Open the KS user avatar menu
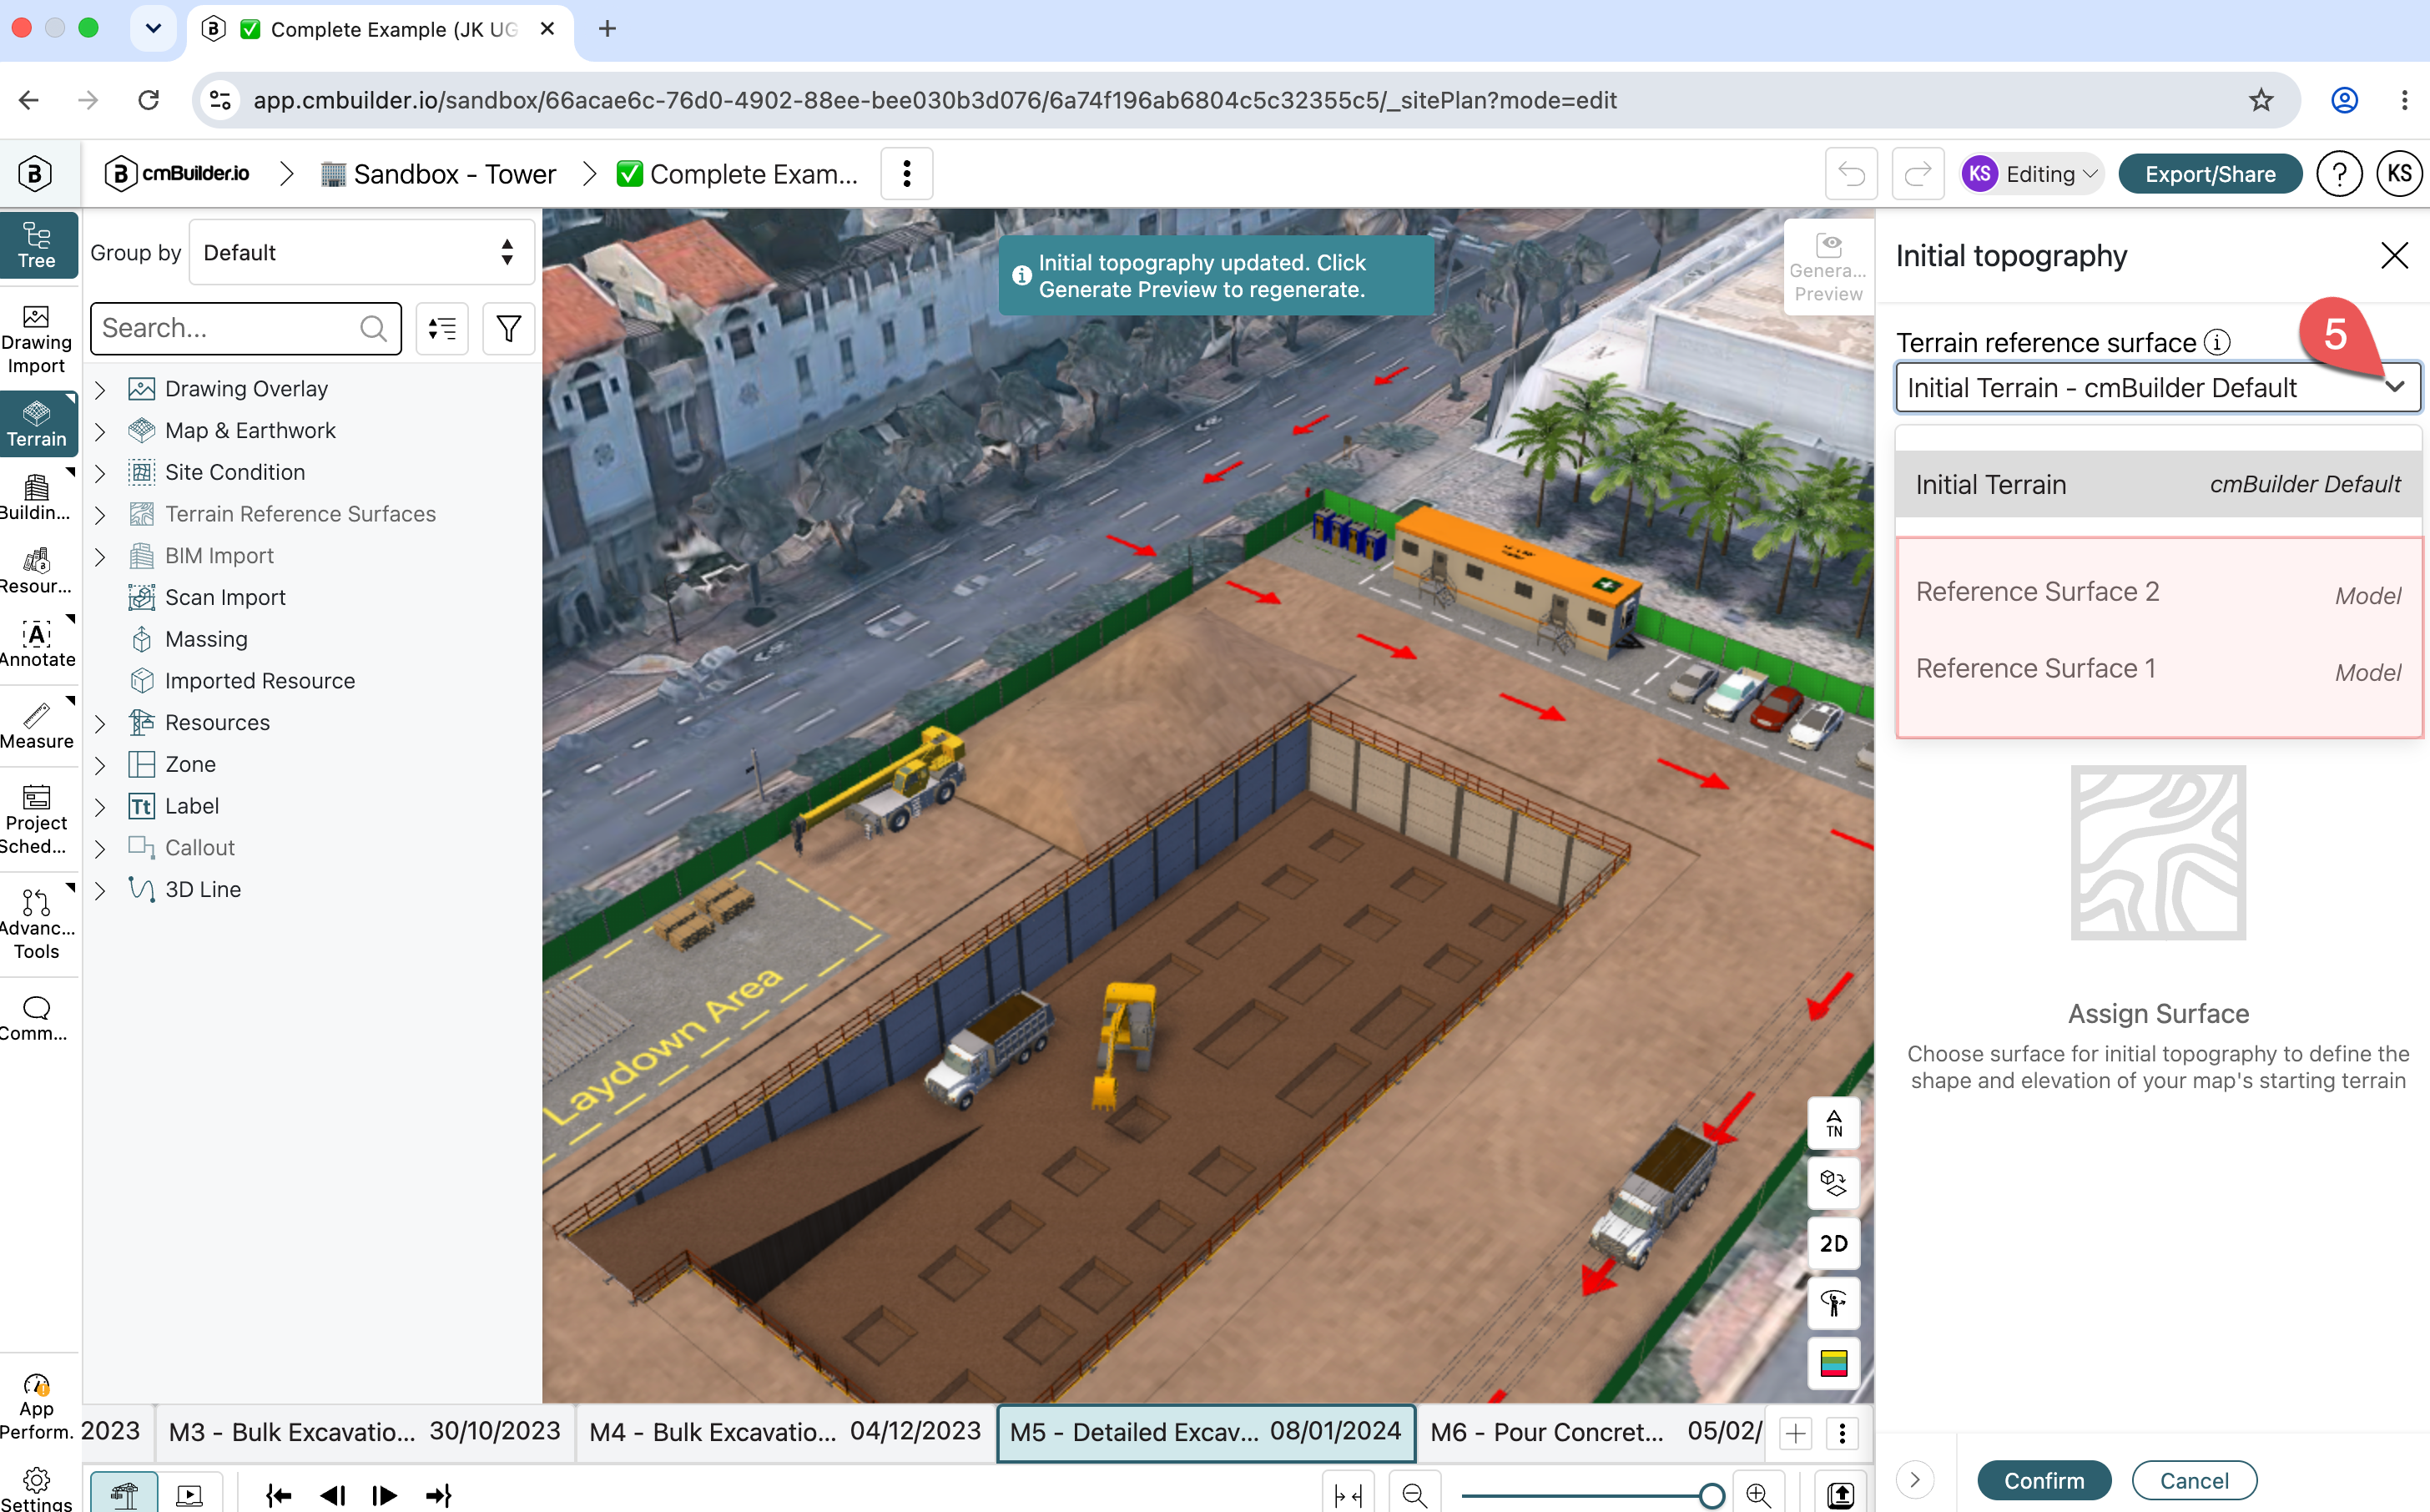The width and height of the screenshot is (2430, 1512). 2399,174
